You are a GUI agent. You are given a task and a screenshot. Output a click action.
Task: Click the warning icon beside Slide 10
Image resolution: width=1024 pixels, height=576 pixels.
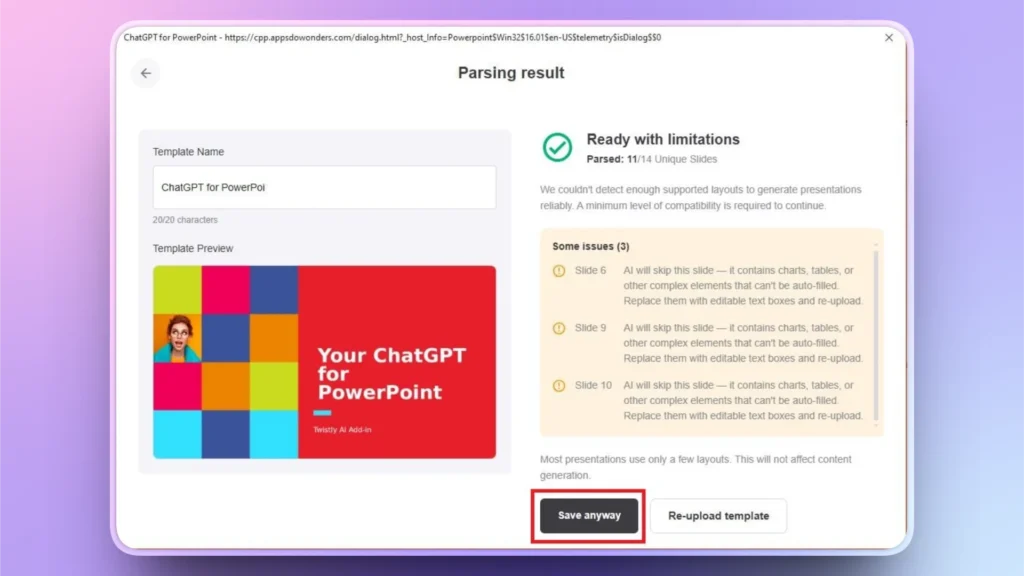click(x=558, y=385)
